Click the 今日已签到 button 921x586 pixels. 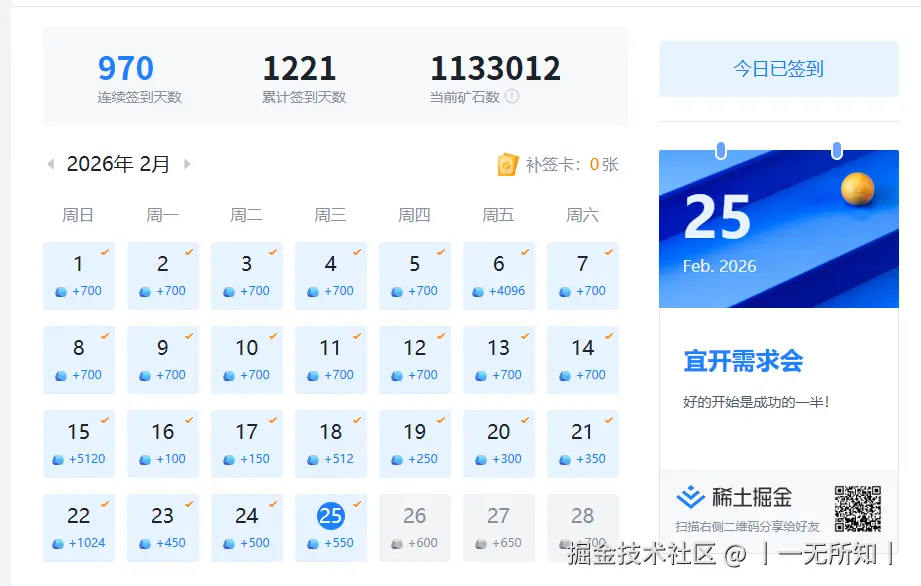(777, 68)
